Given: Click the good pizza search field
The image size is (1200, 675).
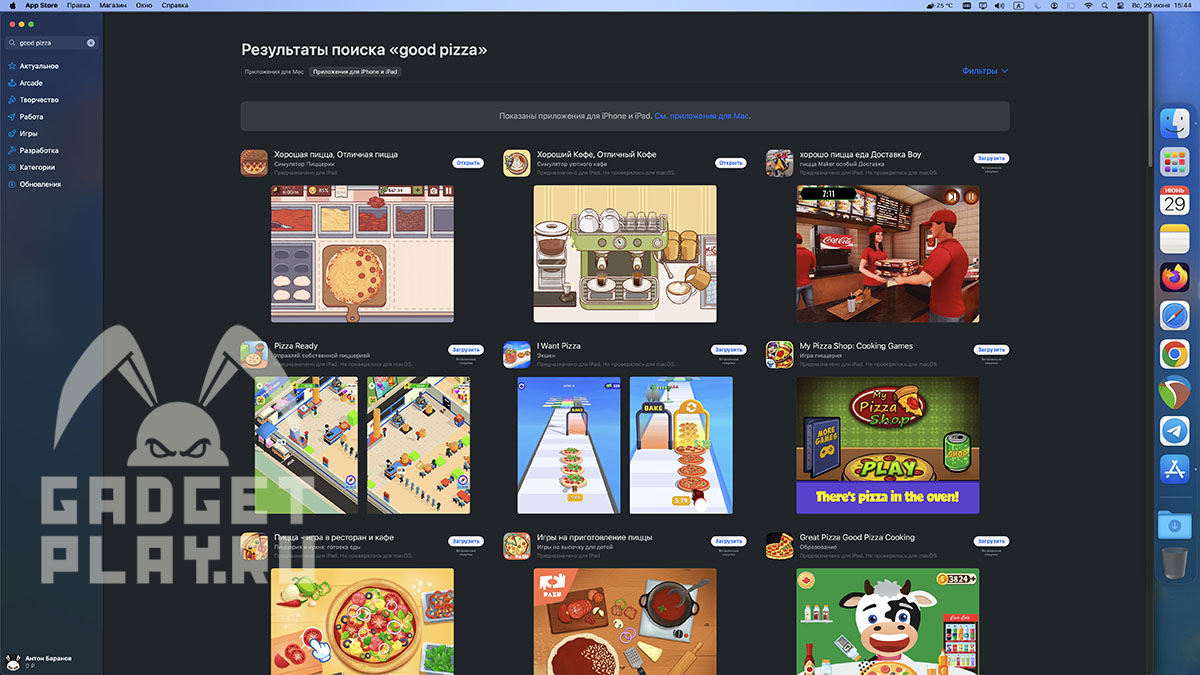Looking at the screenshot, I should (x=50, y=43).
